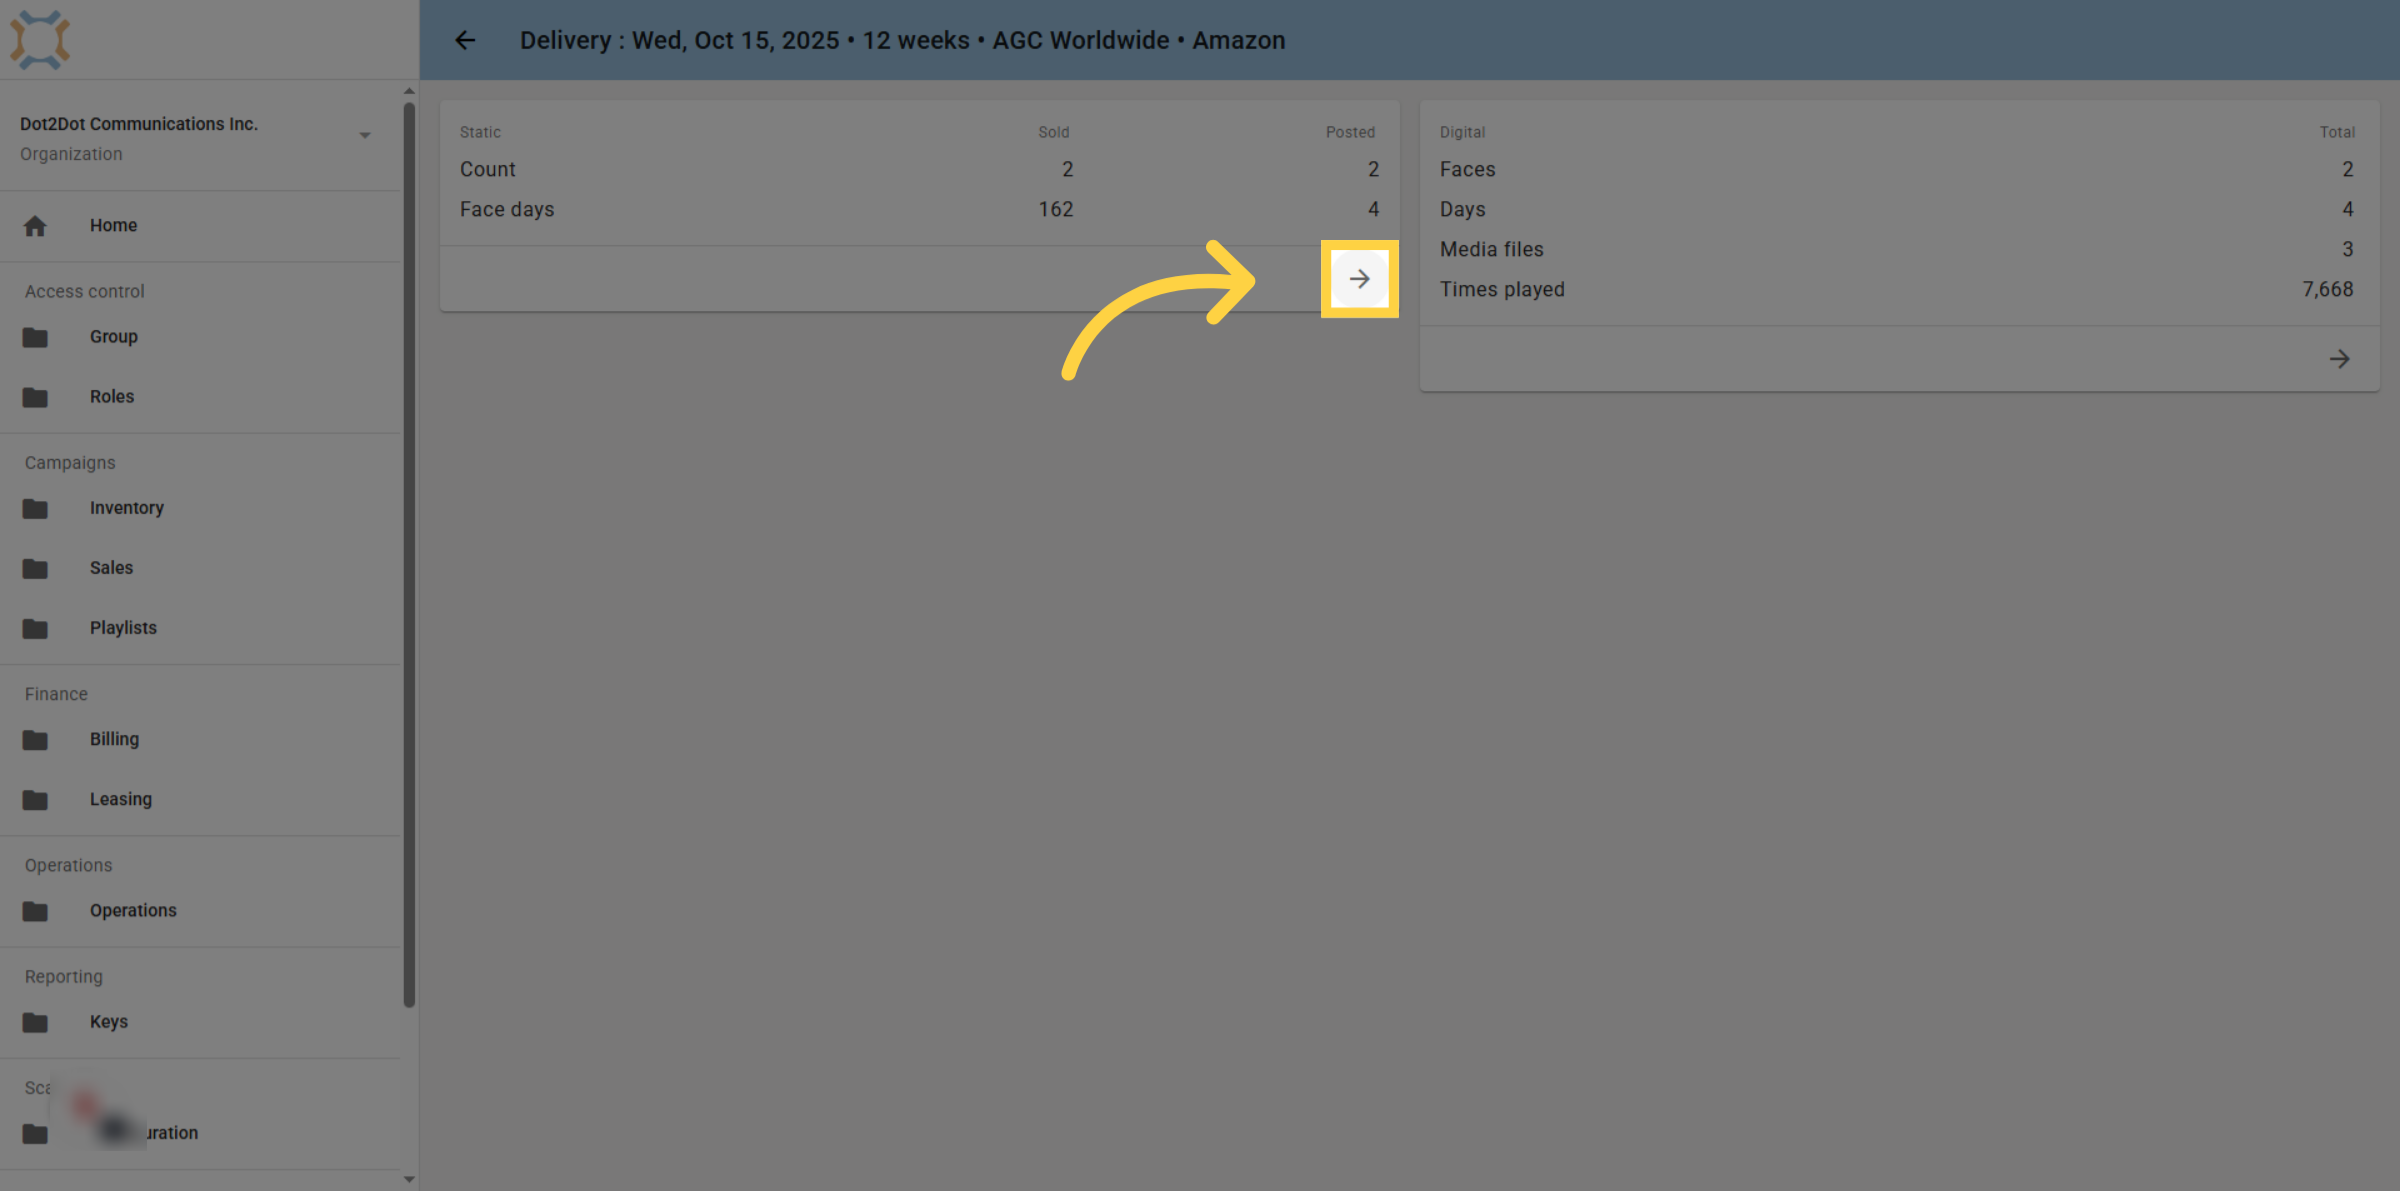Viewport: 2400px width, 1191px height.
Task: Open Leasing under Finance
Action: (200, 799)
